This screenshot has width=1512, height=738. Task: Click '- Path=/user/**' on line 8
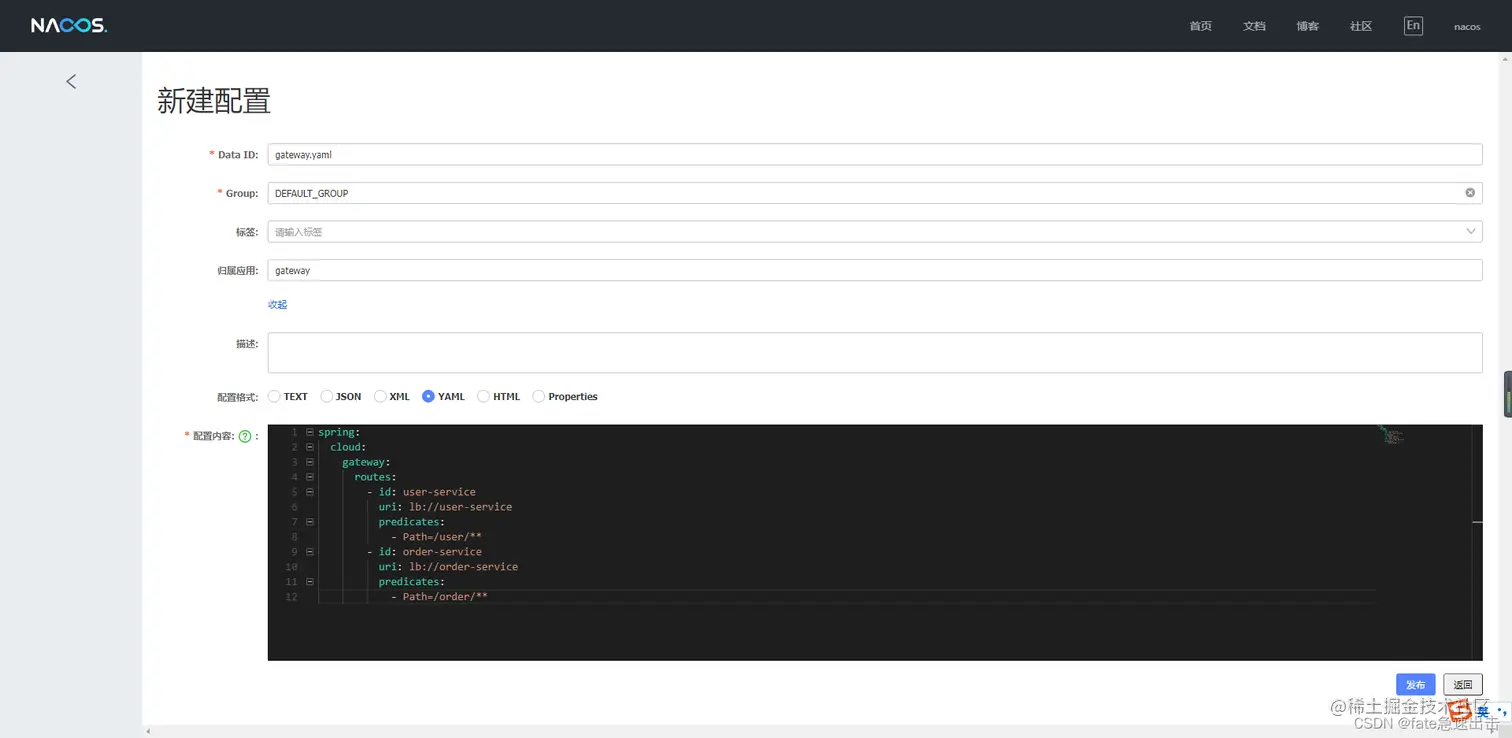coord(437,537)
